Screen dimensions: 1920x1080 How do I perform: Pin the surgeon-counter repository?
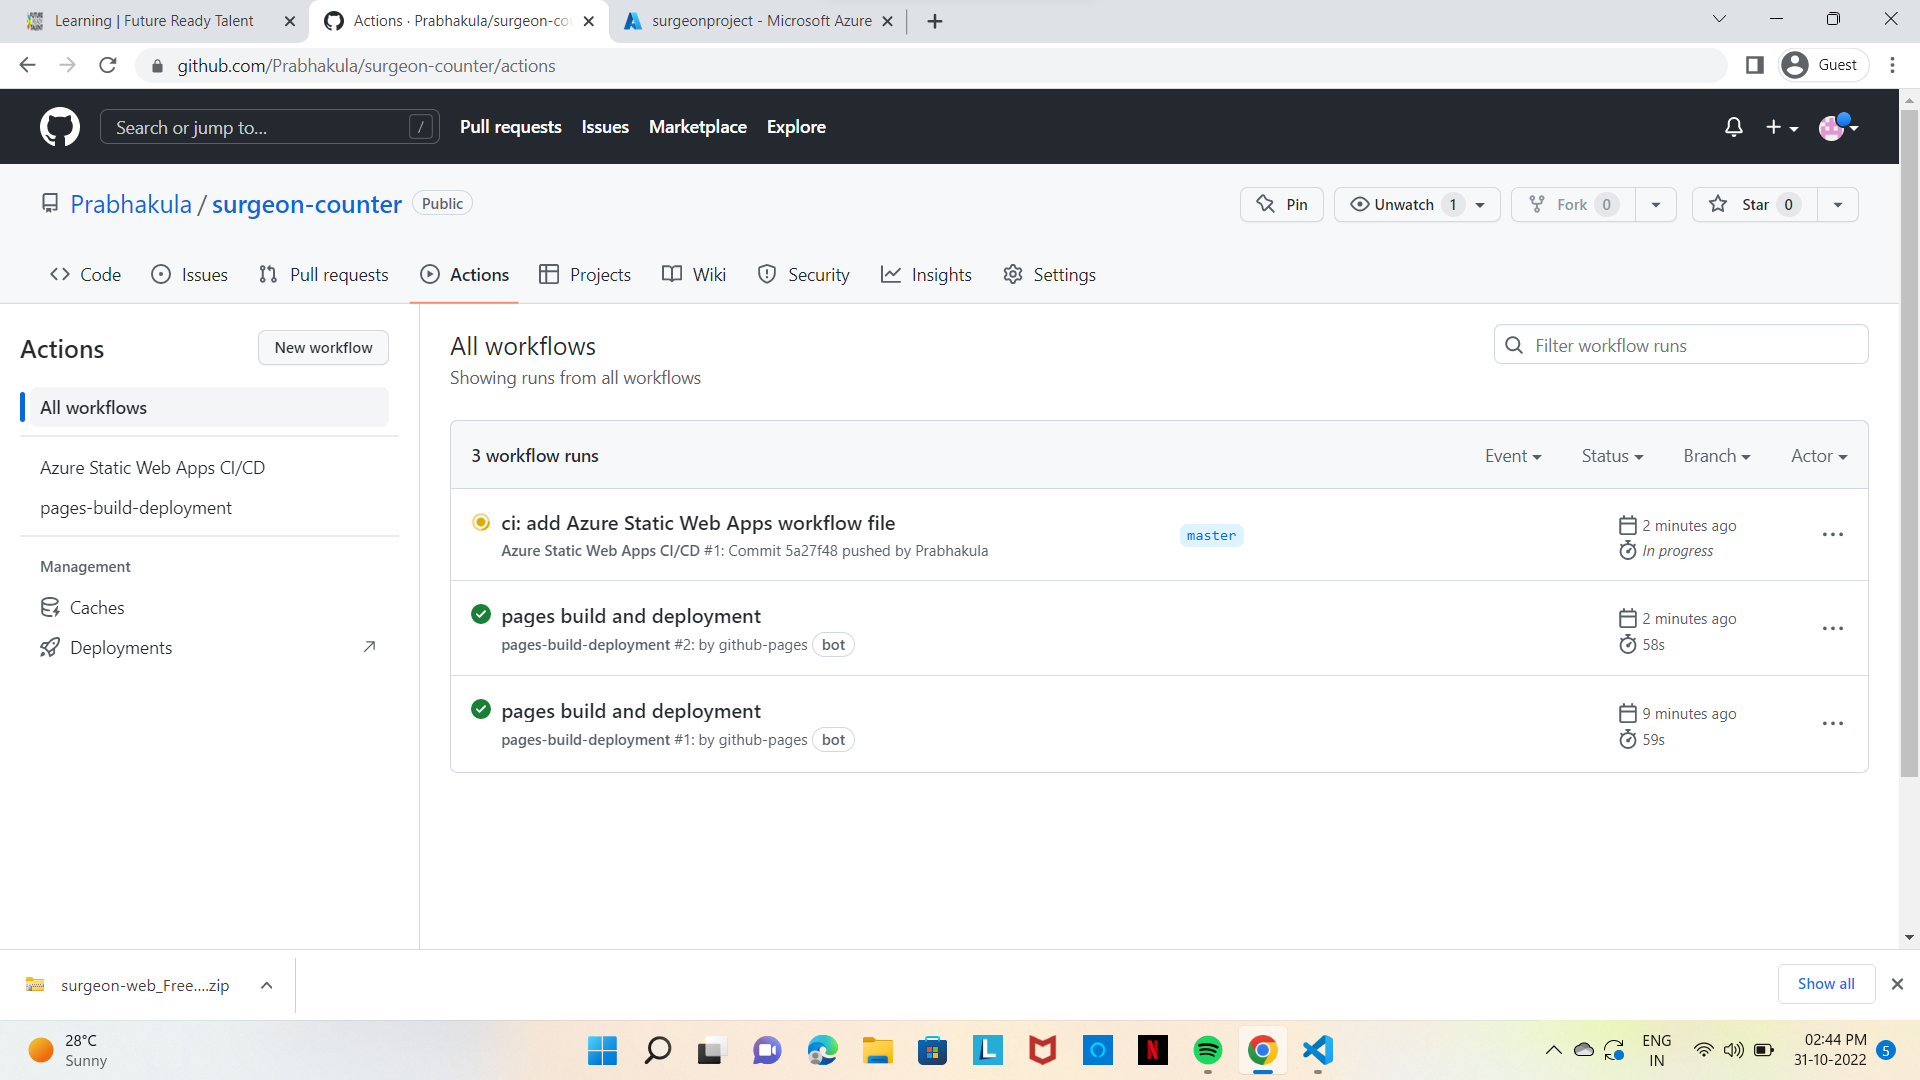click(x=1281, y=204)
